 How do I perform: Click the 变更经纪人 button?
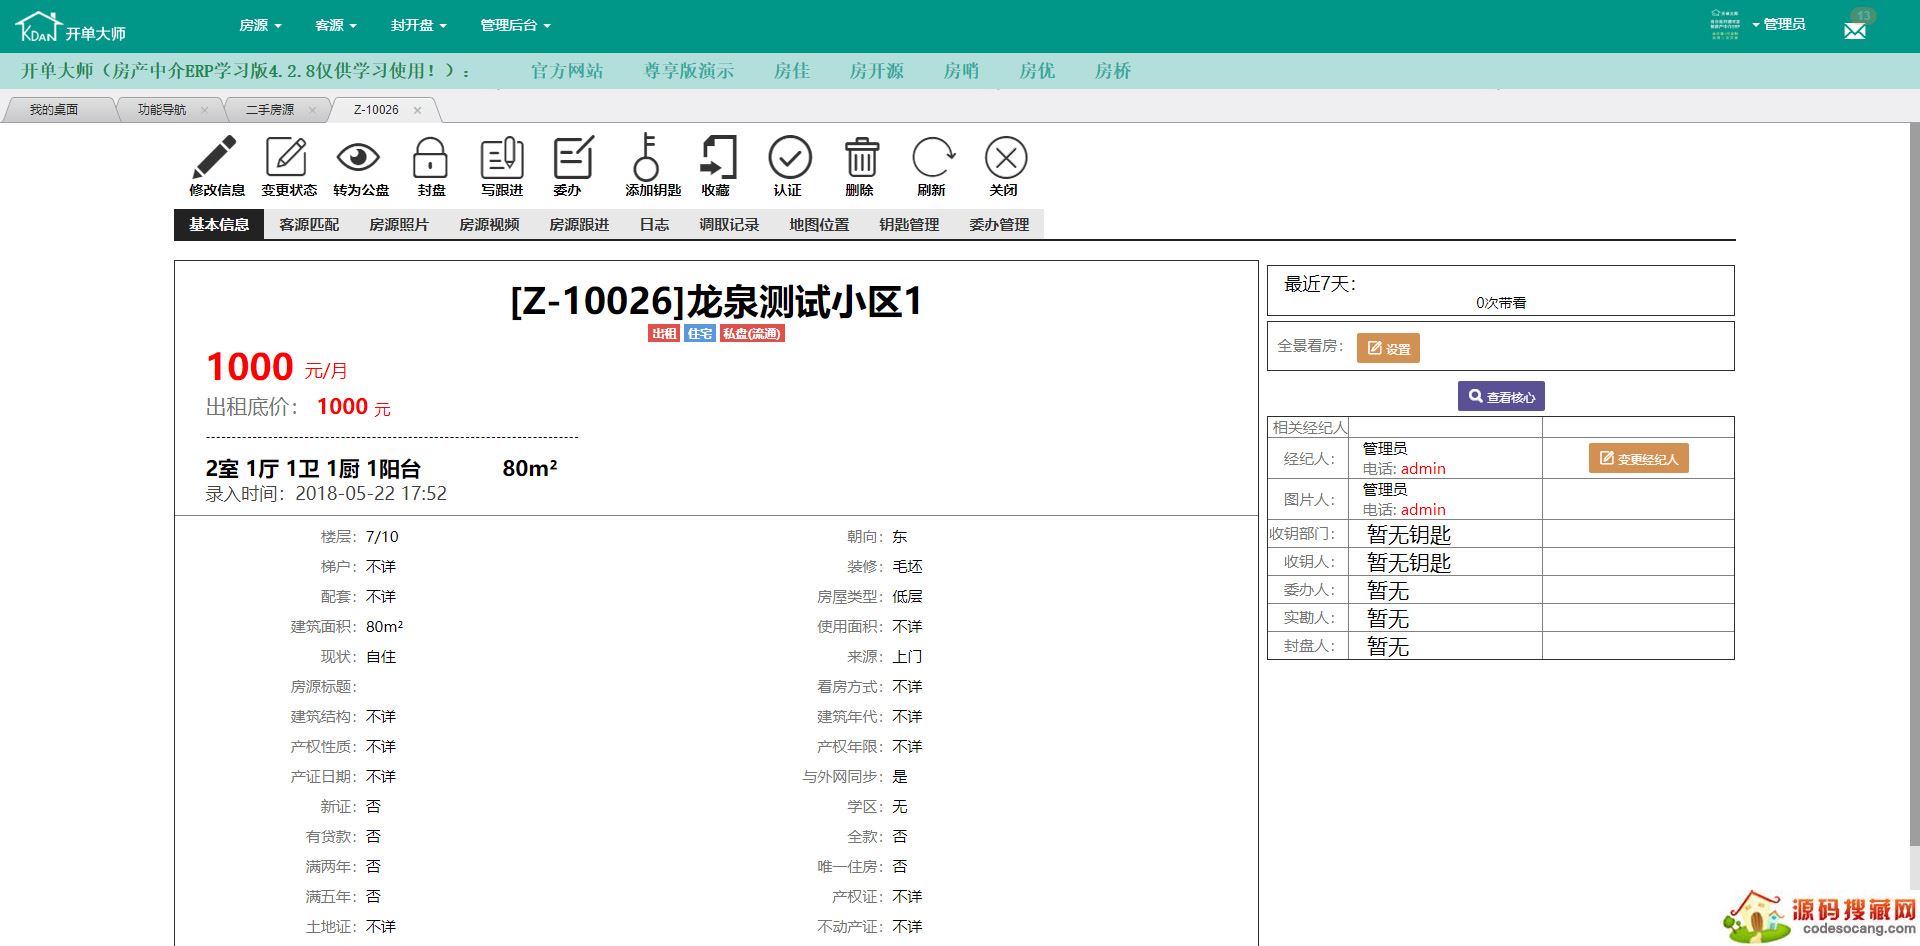[1638, 459]
